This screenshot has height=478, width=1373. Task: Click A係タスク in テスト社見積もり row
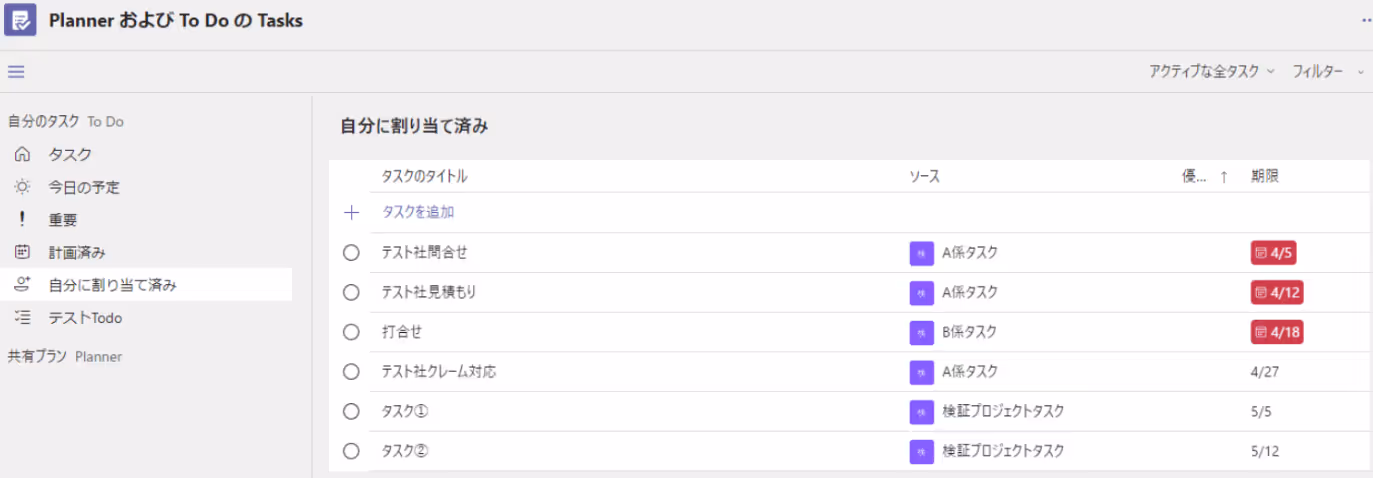[x=970, y=292]
